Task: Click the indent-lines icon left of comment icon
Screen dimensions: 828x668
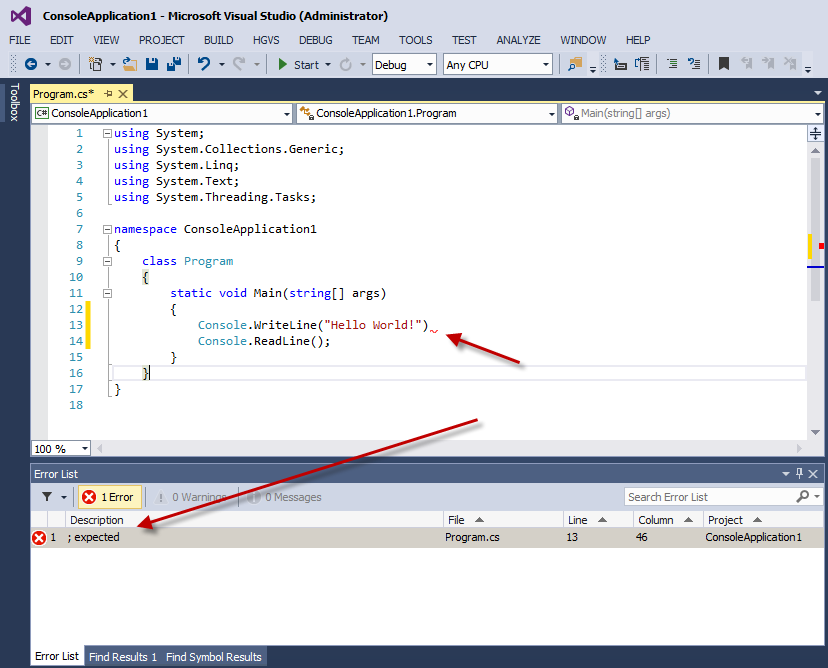Action: [642, 64]
